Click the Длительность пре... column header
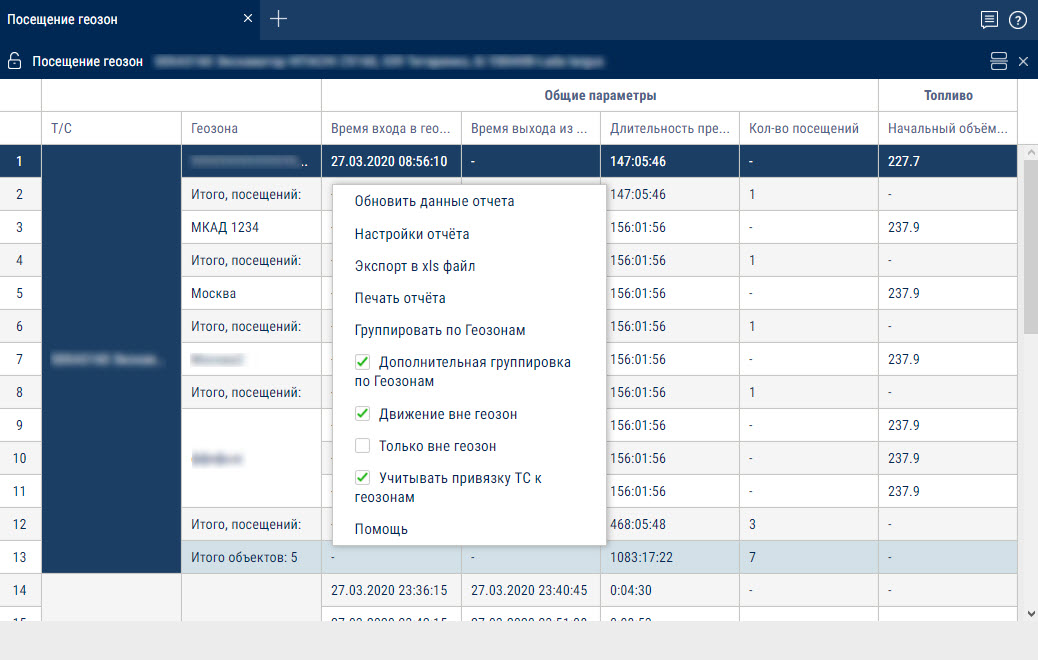The width and height of the screenshot is (1038, 660). (x=670, y=128)
